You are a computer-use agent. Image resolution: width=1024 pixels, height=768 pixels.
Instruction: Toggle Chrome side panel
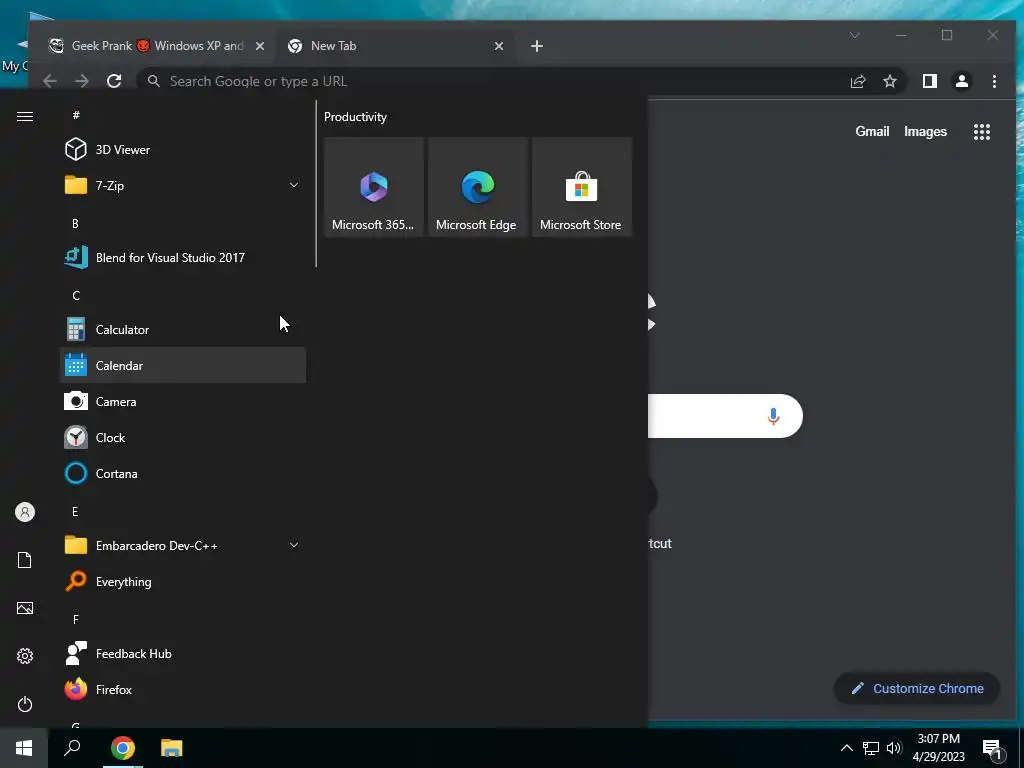pyautogui.click(x=930, y=81)
